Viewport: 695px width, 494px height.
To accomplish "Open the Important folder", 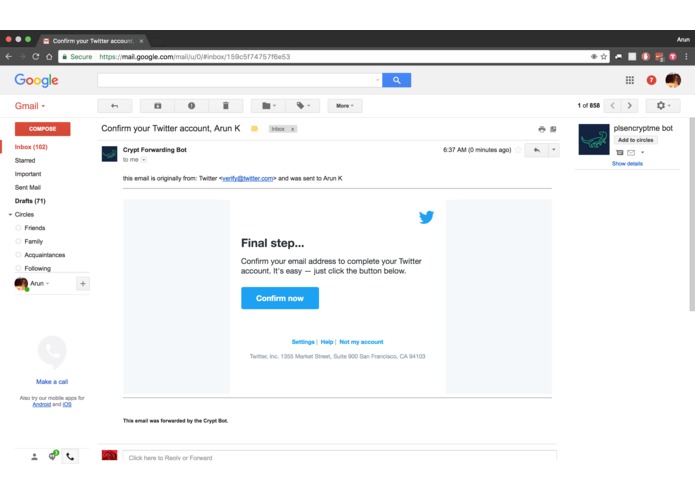I will click(x=28, y=174).
